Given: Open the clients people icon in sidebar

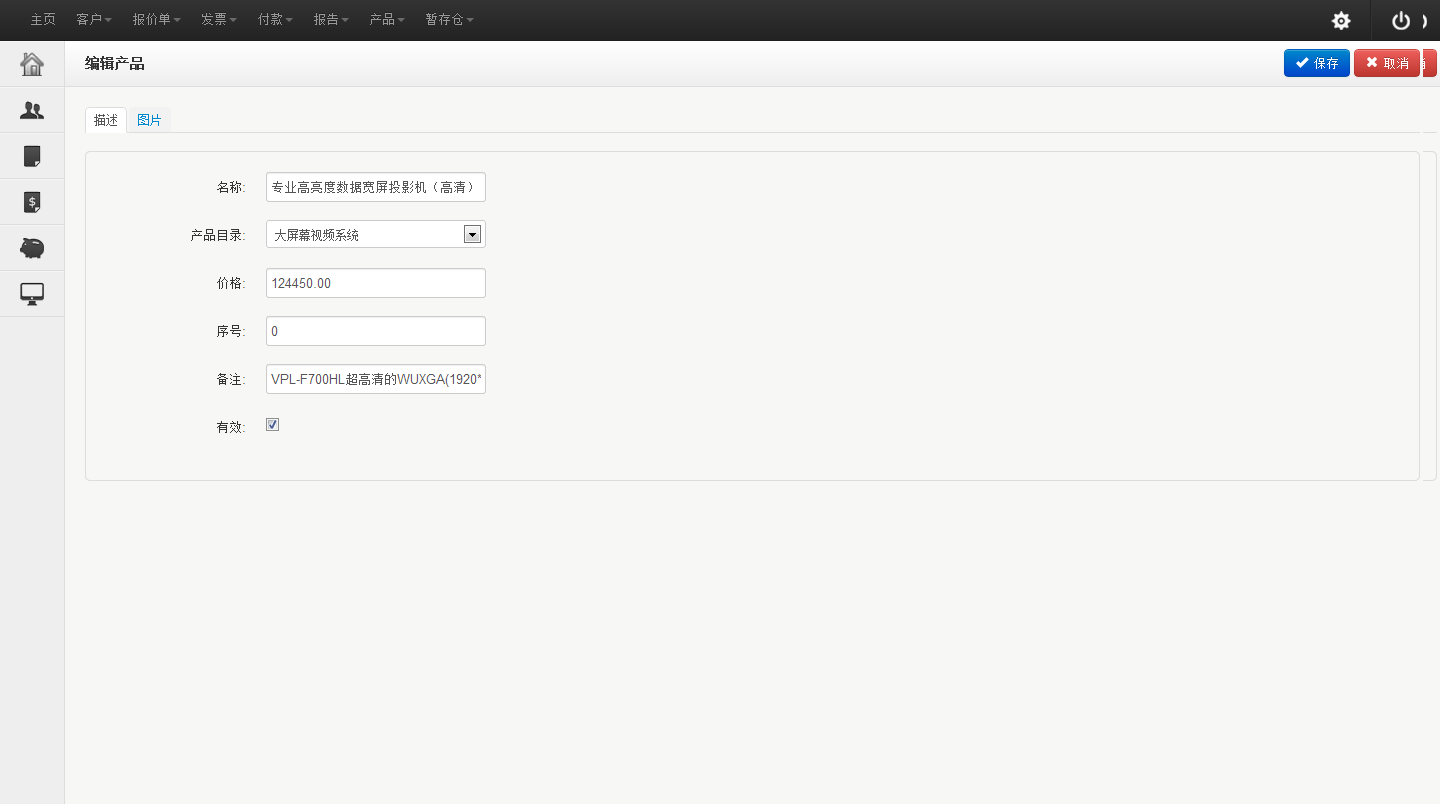Looking at the screenshot, I should point(32,111).
